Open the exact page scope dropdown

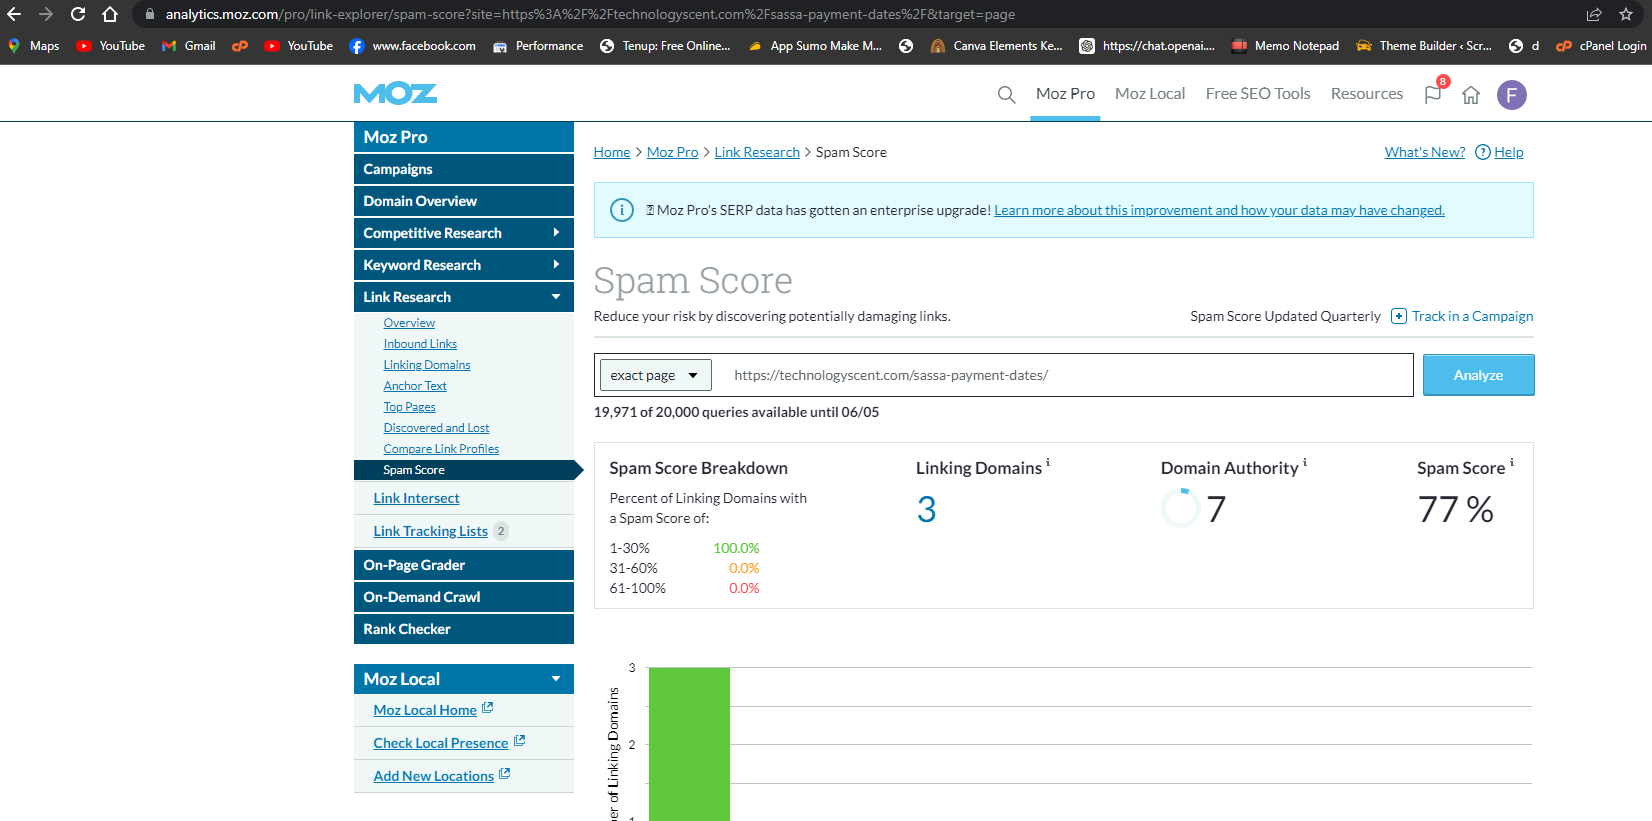[656, 375]
